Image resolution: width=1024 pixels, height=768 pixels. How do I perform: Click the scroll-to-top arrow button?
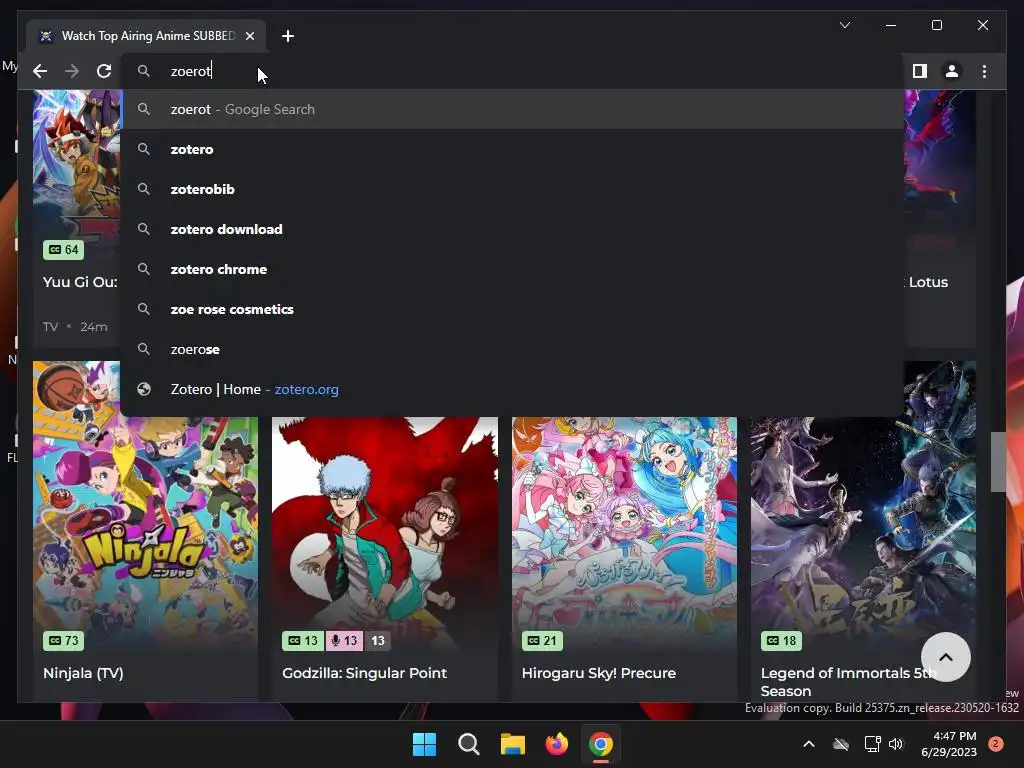946,657
